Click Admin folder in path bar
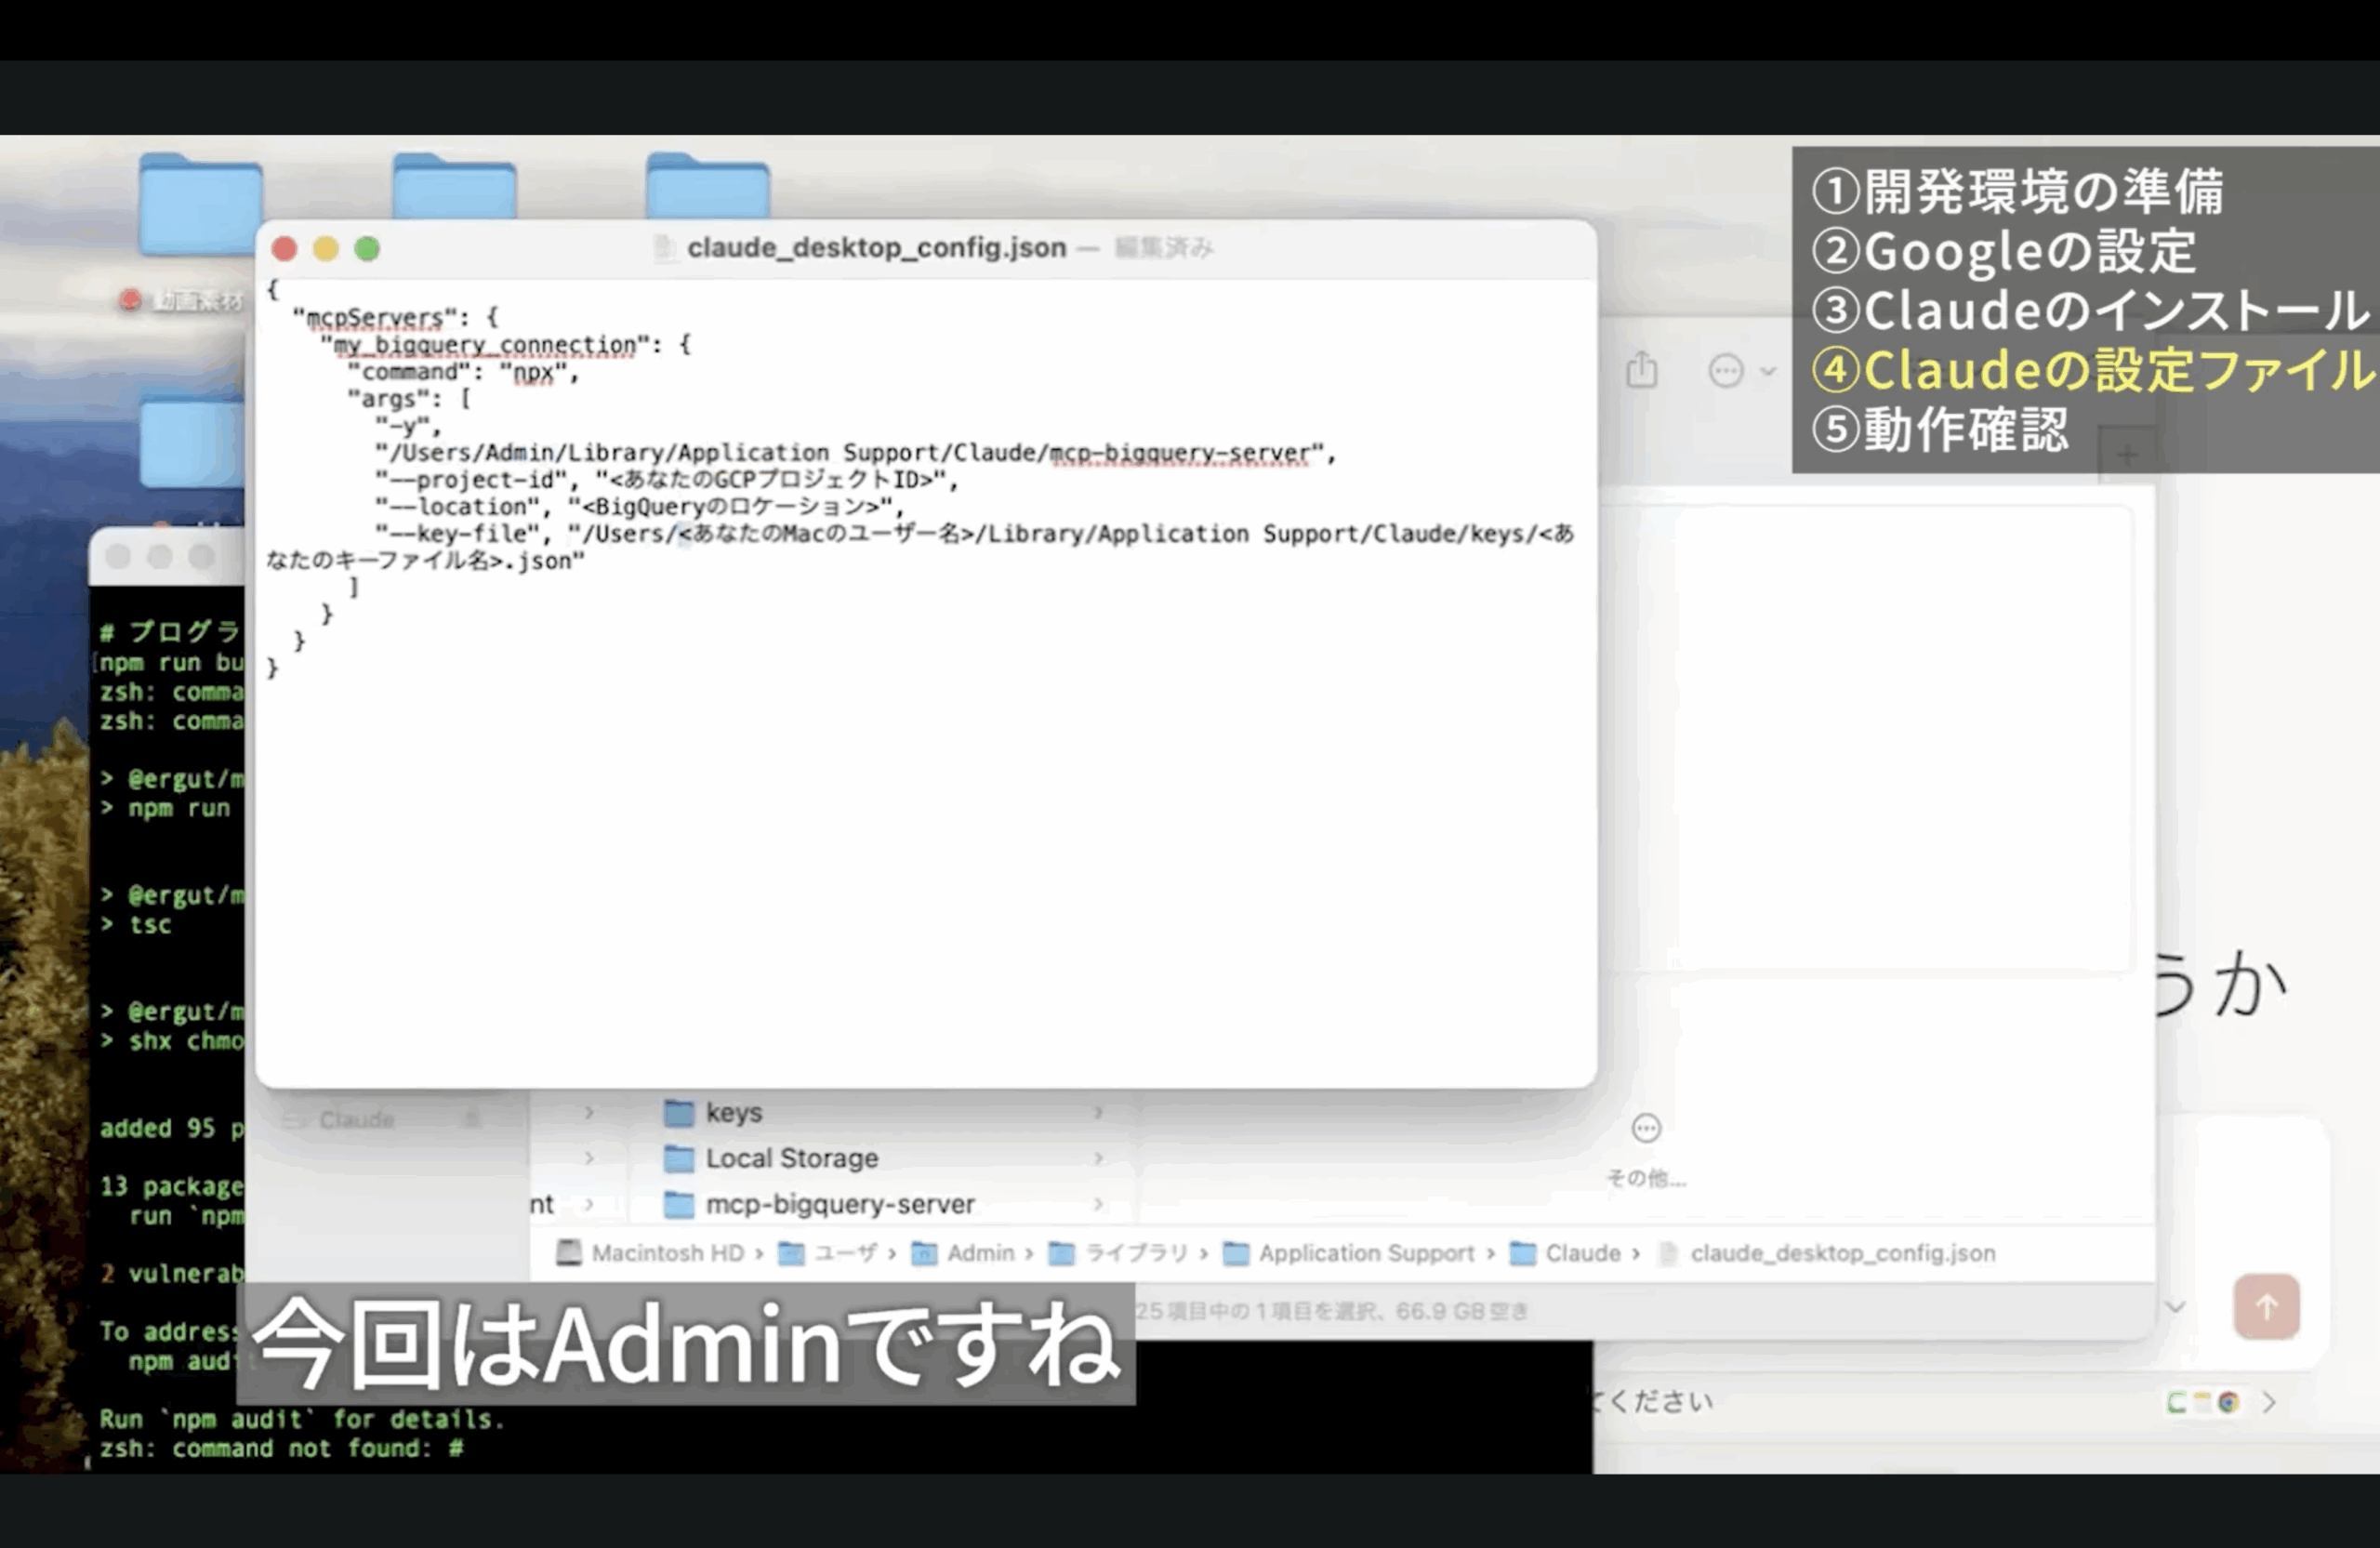2380x1548 pixels. click(x=979, y=1253)
